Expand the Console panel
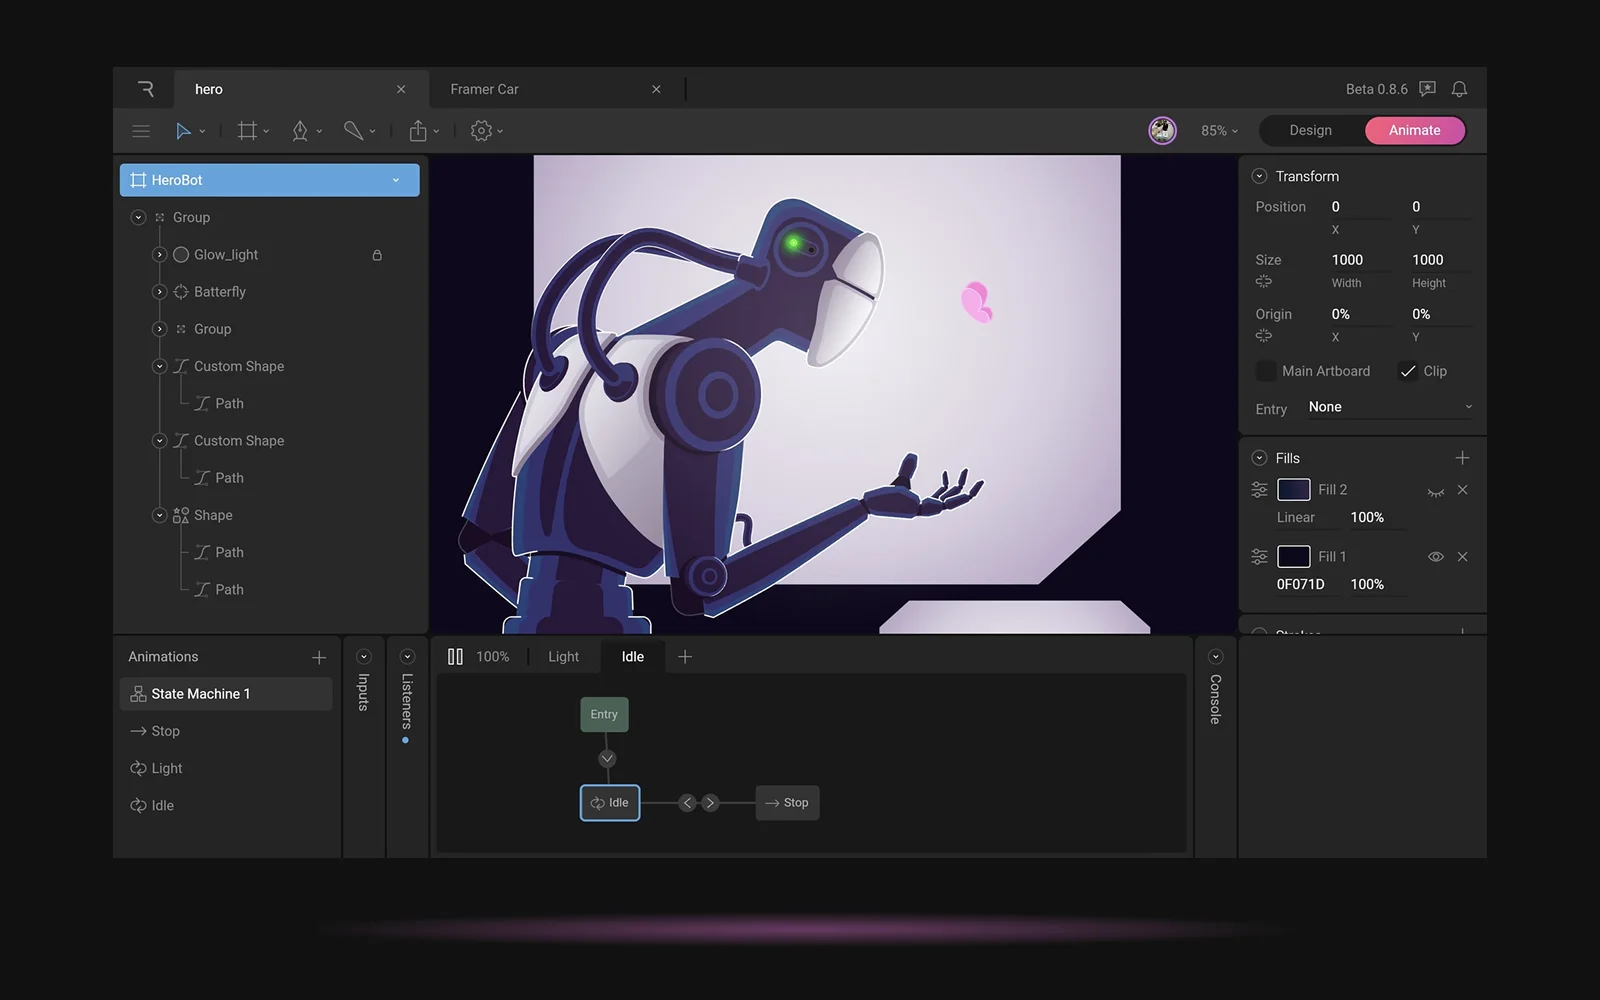This screenshot has width=1600, height=1000. click(x=1215, y=657)
